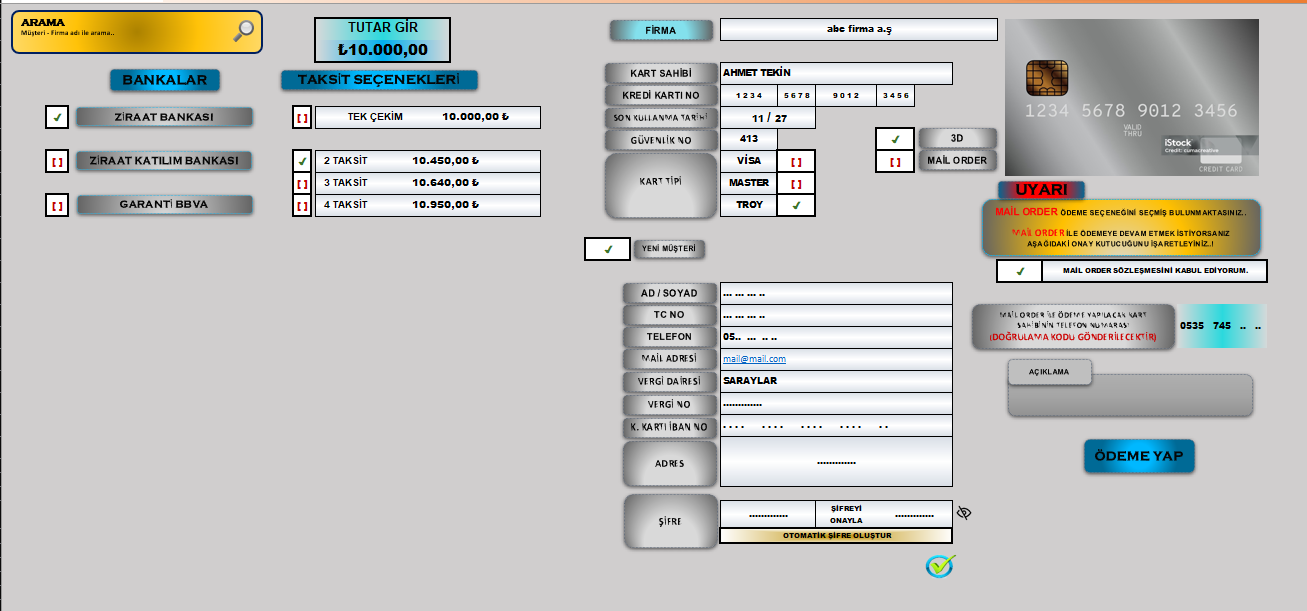Image resolution: width=1307 pixels, height=611 pixels.
Task: Click the ADRES input field
Action: (x=836, y=462)
